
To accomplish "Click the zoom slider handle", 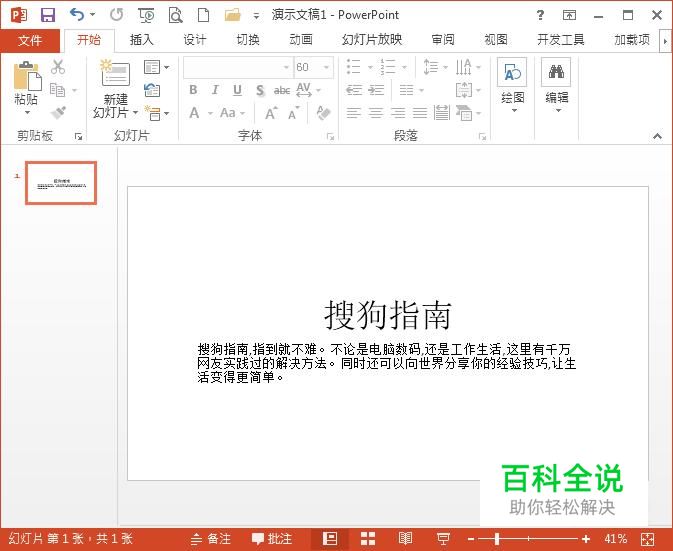I will coord(497,539).
